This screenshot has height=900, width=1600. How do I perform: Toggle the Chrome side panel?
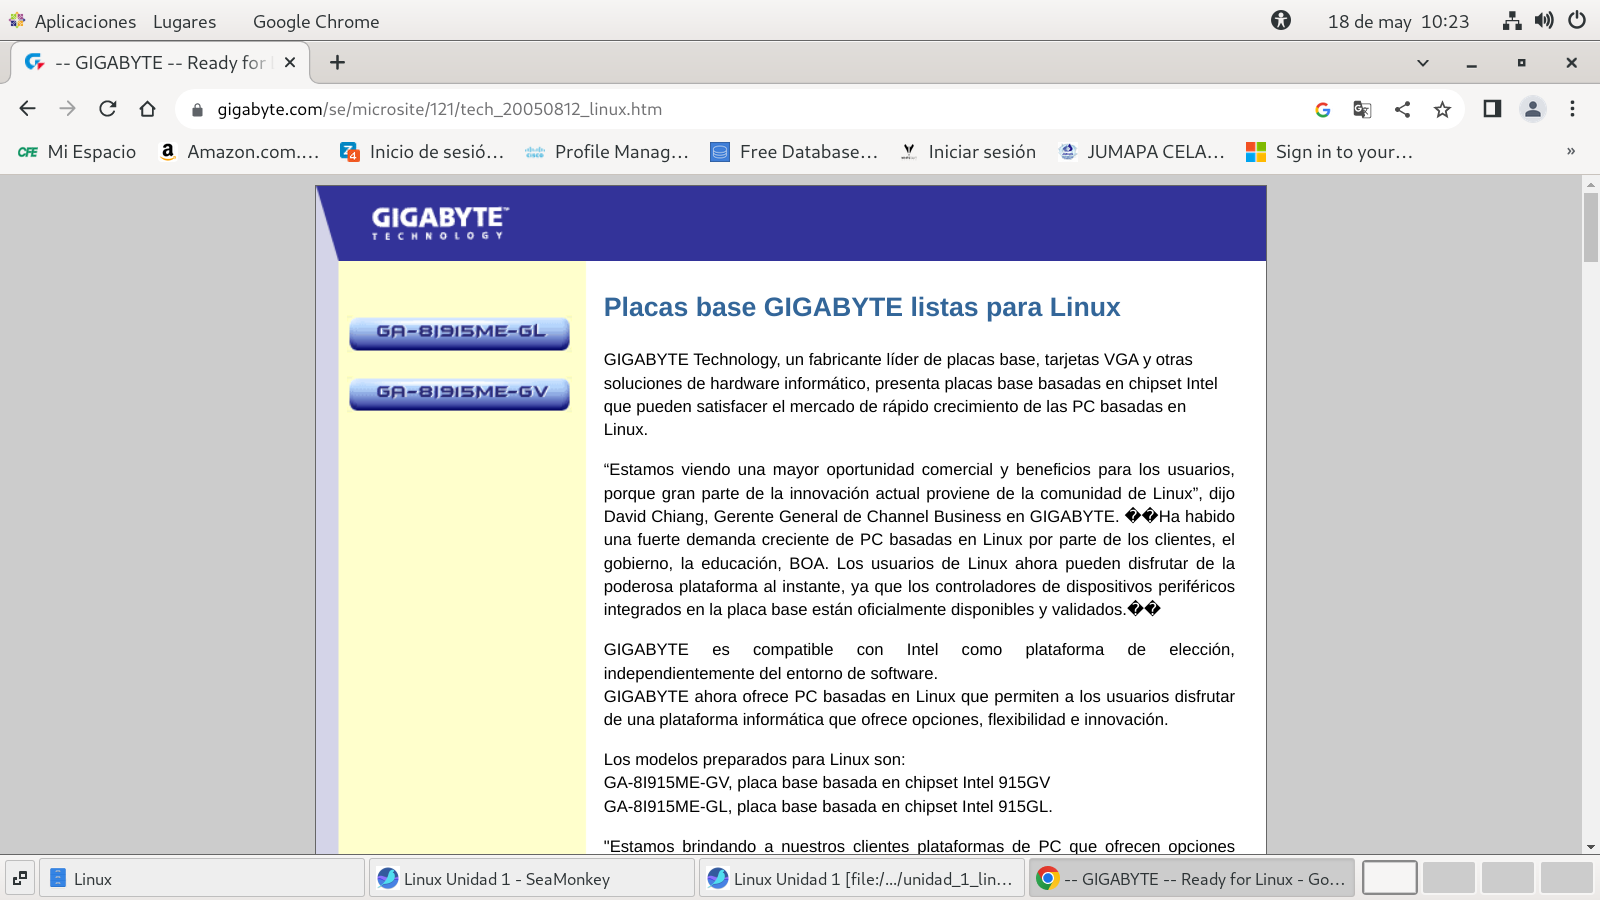click(1492, 109)
